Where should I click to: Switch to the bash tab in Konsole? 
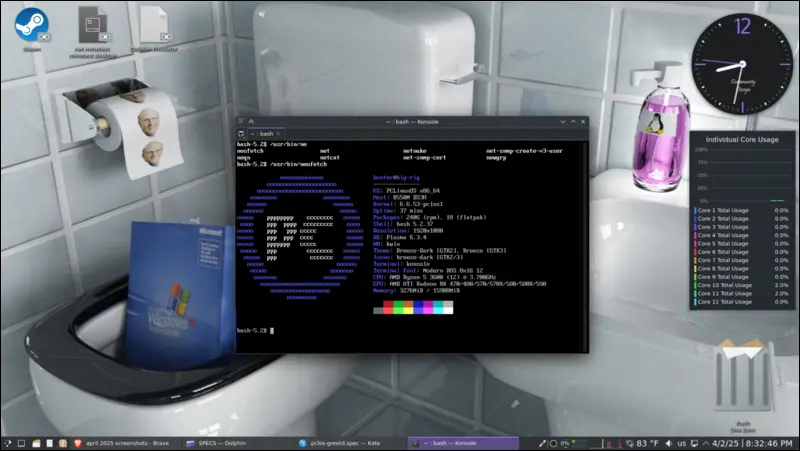pyautogui.click(x=266, y=134)
